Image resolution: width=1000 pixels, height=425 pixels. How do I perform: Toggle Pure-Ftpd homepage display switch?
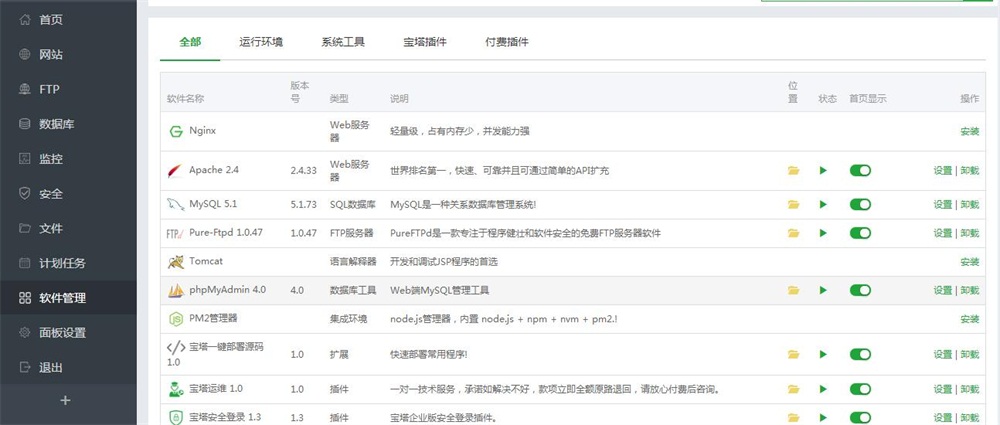tap(860, 233)
